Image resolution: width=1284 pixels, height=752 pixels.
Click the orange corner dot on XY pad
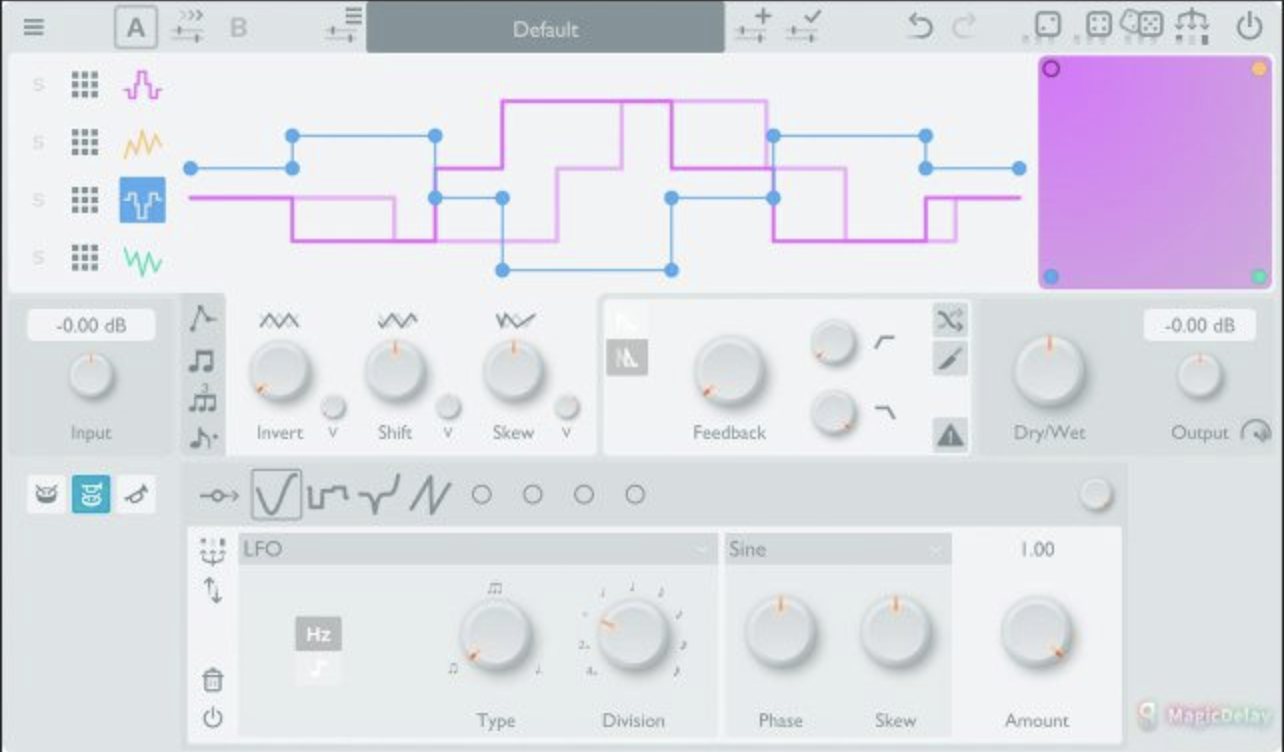pos(1259,69)
